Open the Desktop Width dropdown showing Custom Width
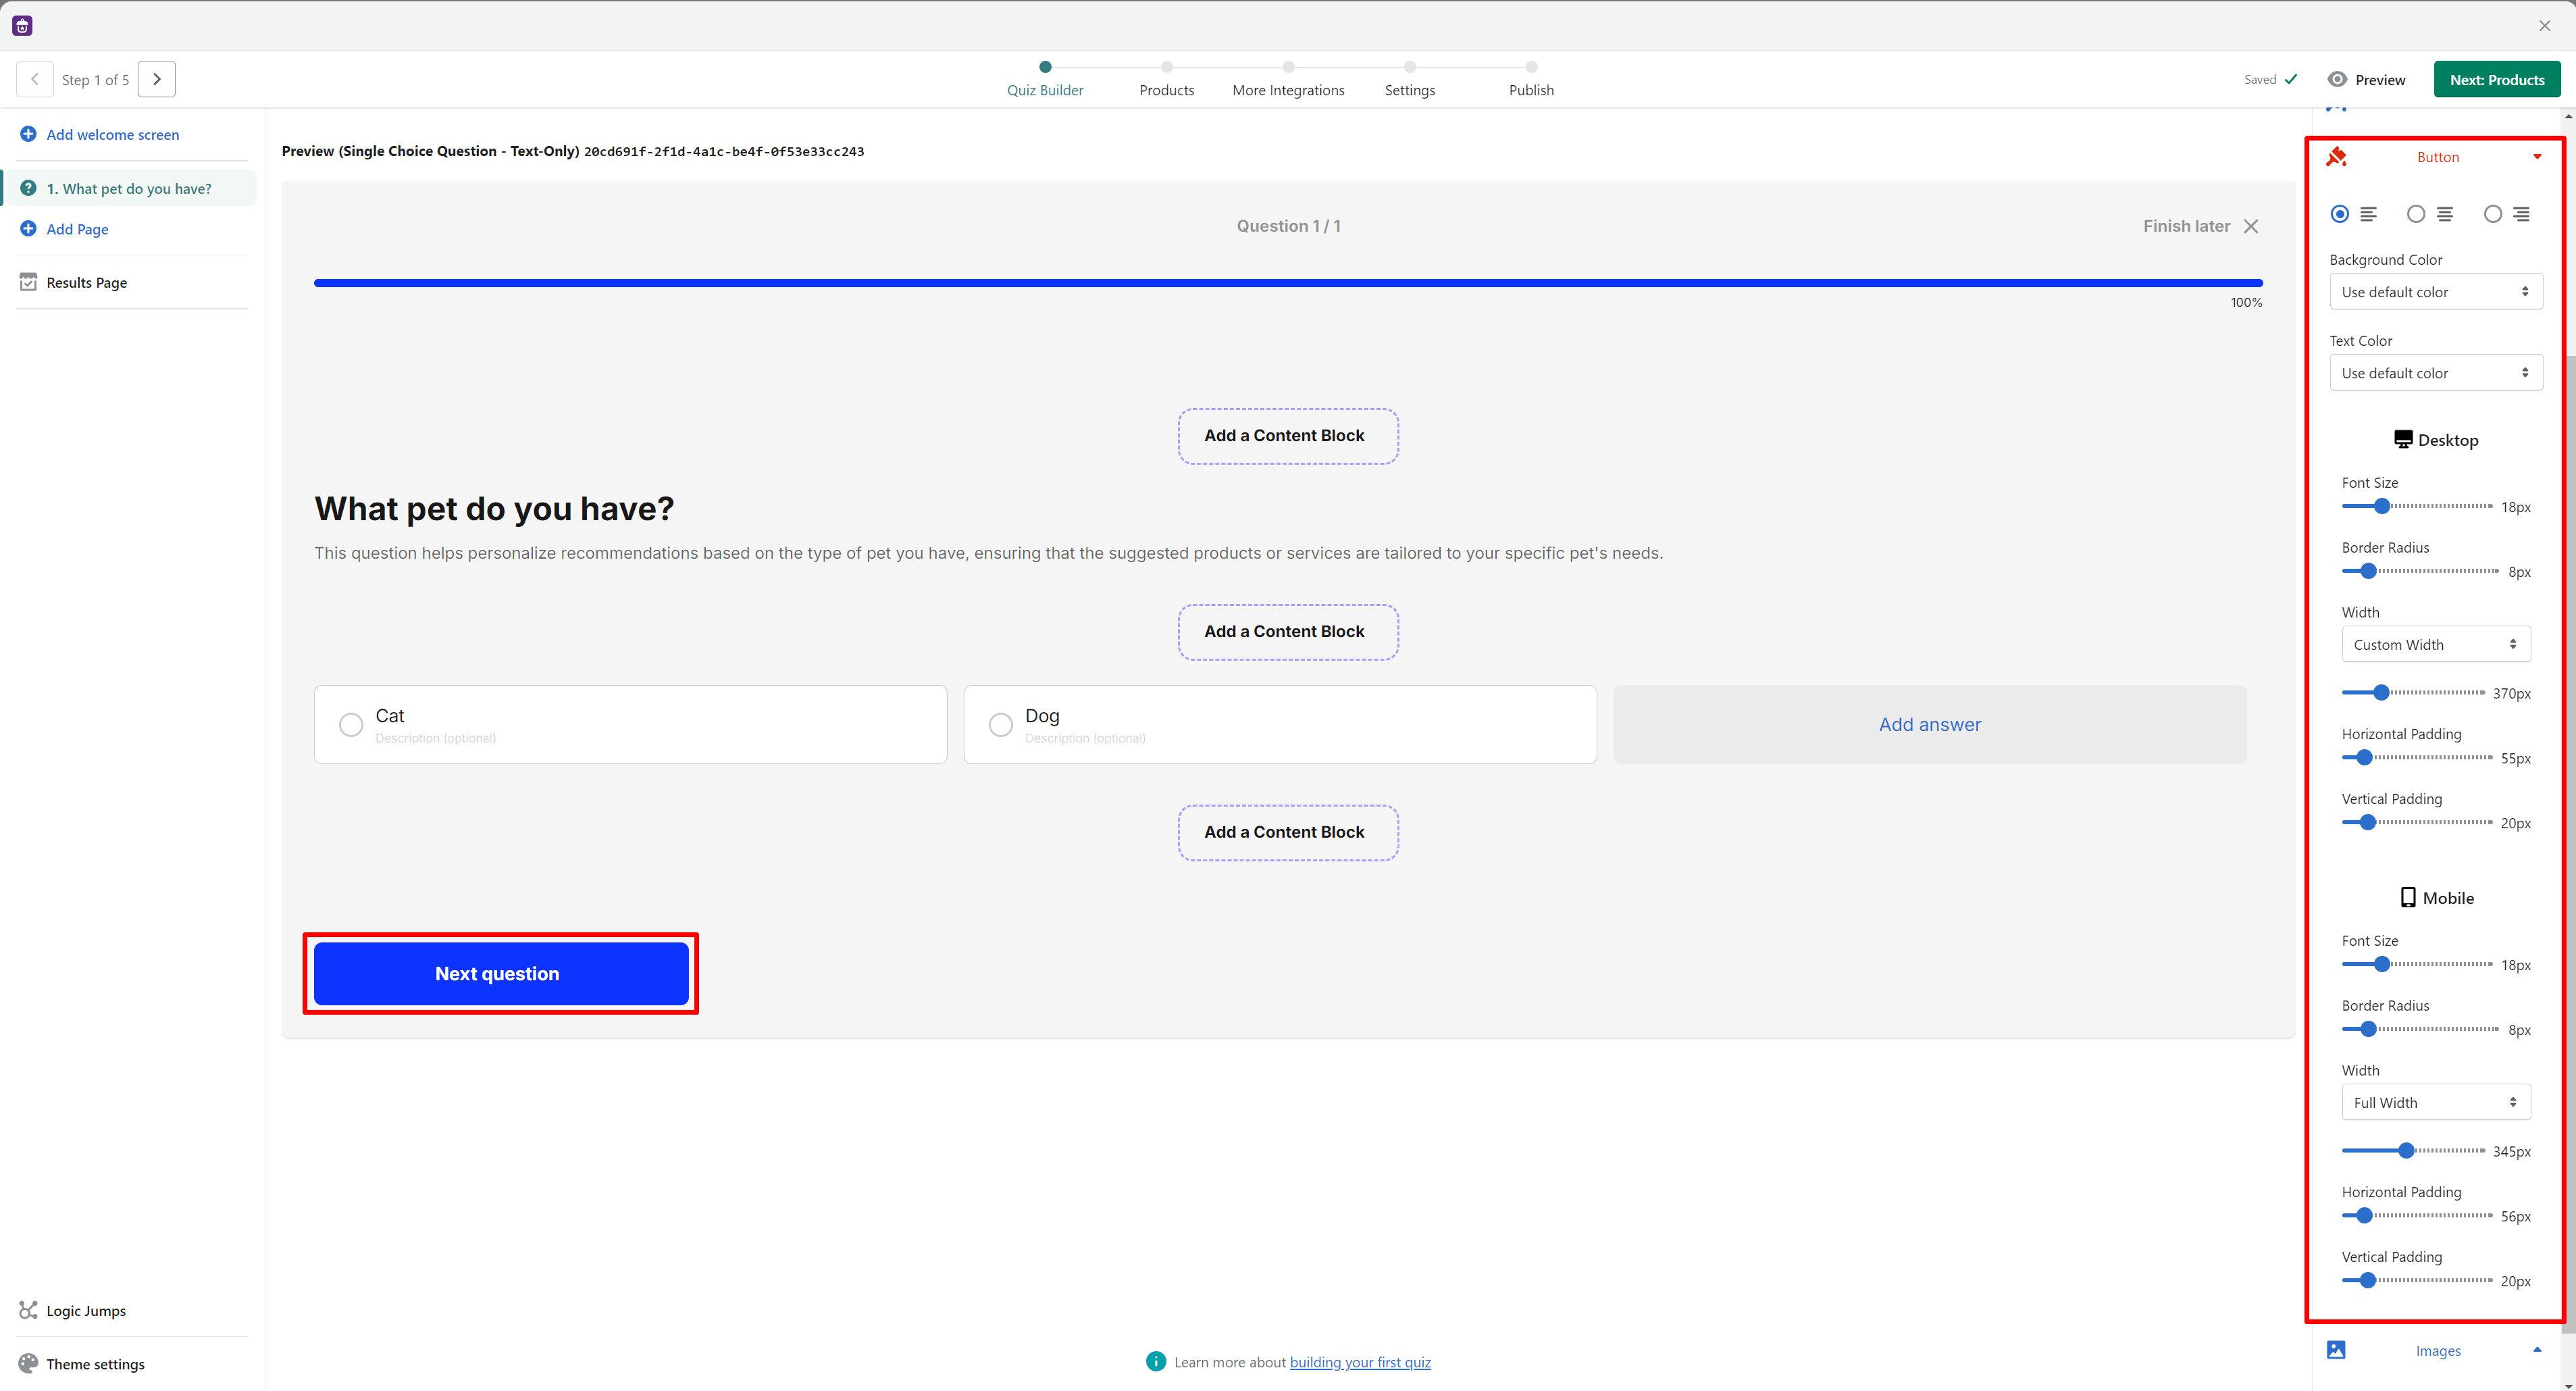The height and width of the screenshot is (1391, 2576). (2436, 644)
